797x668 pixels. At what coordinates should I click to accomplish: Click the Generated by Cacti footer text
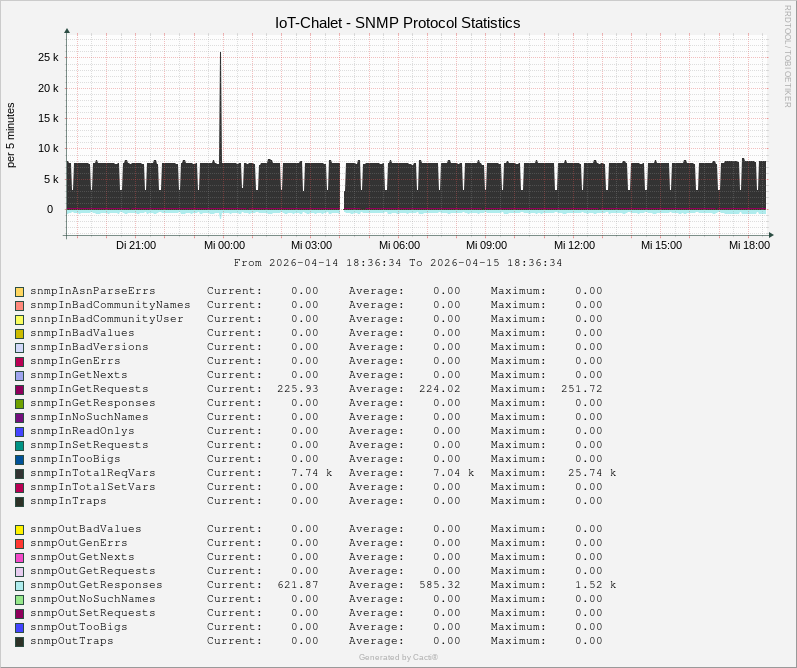point(398,657)
